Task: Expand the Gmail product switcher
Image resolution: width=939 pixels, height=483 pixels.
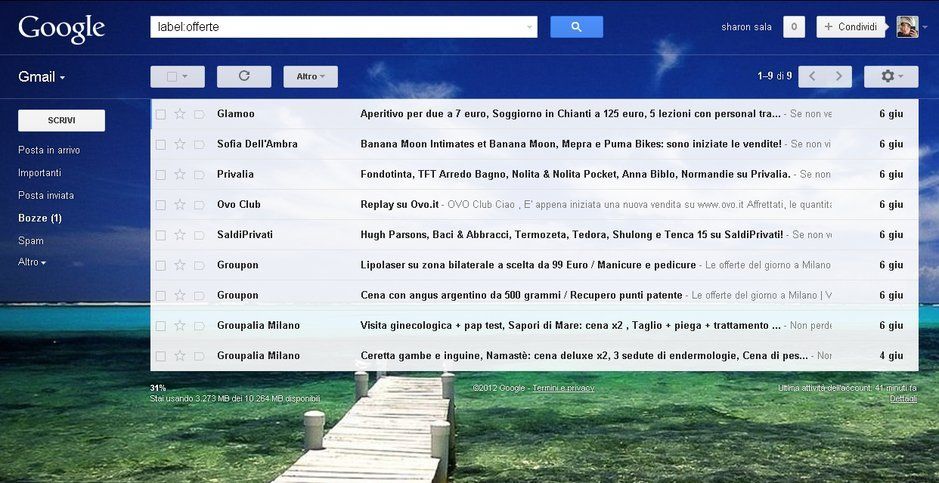Action: [41, 77]
